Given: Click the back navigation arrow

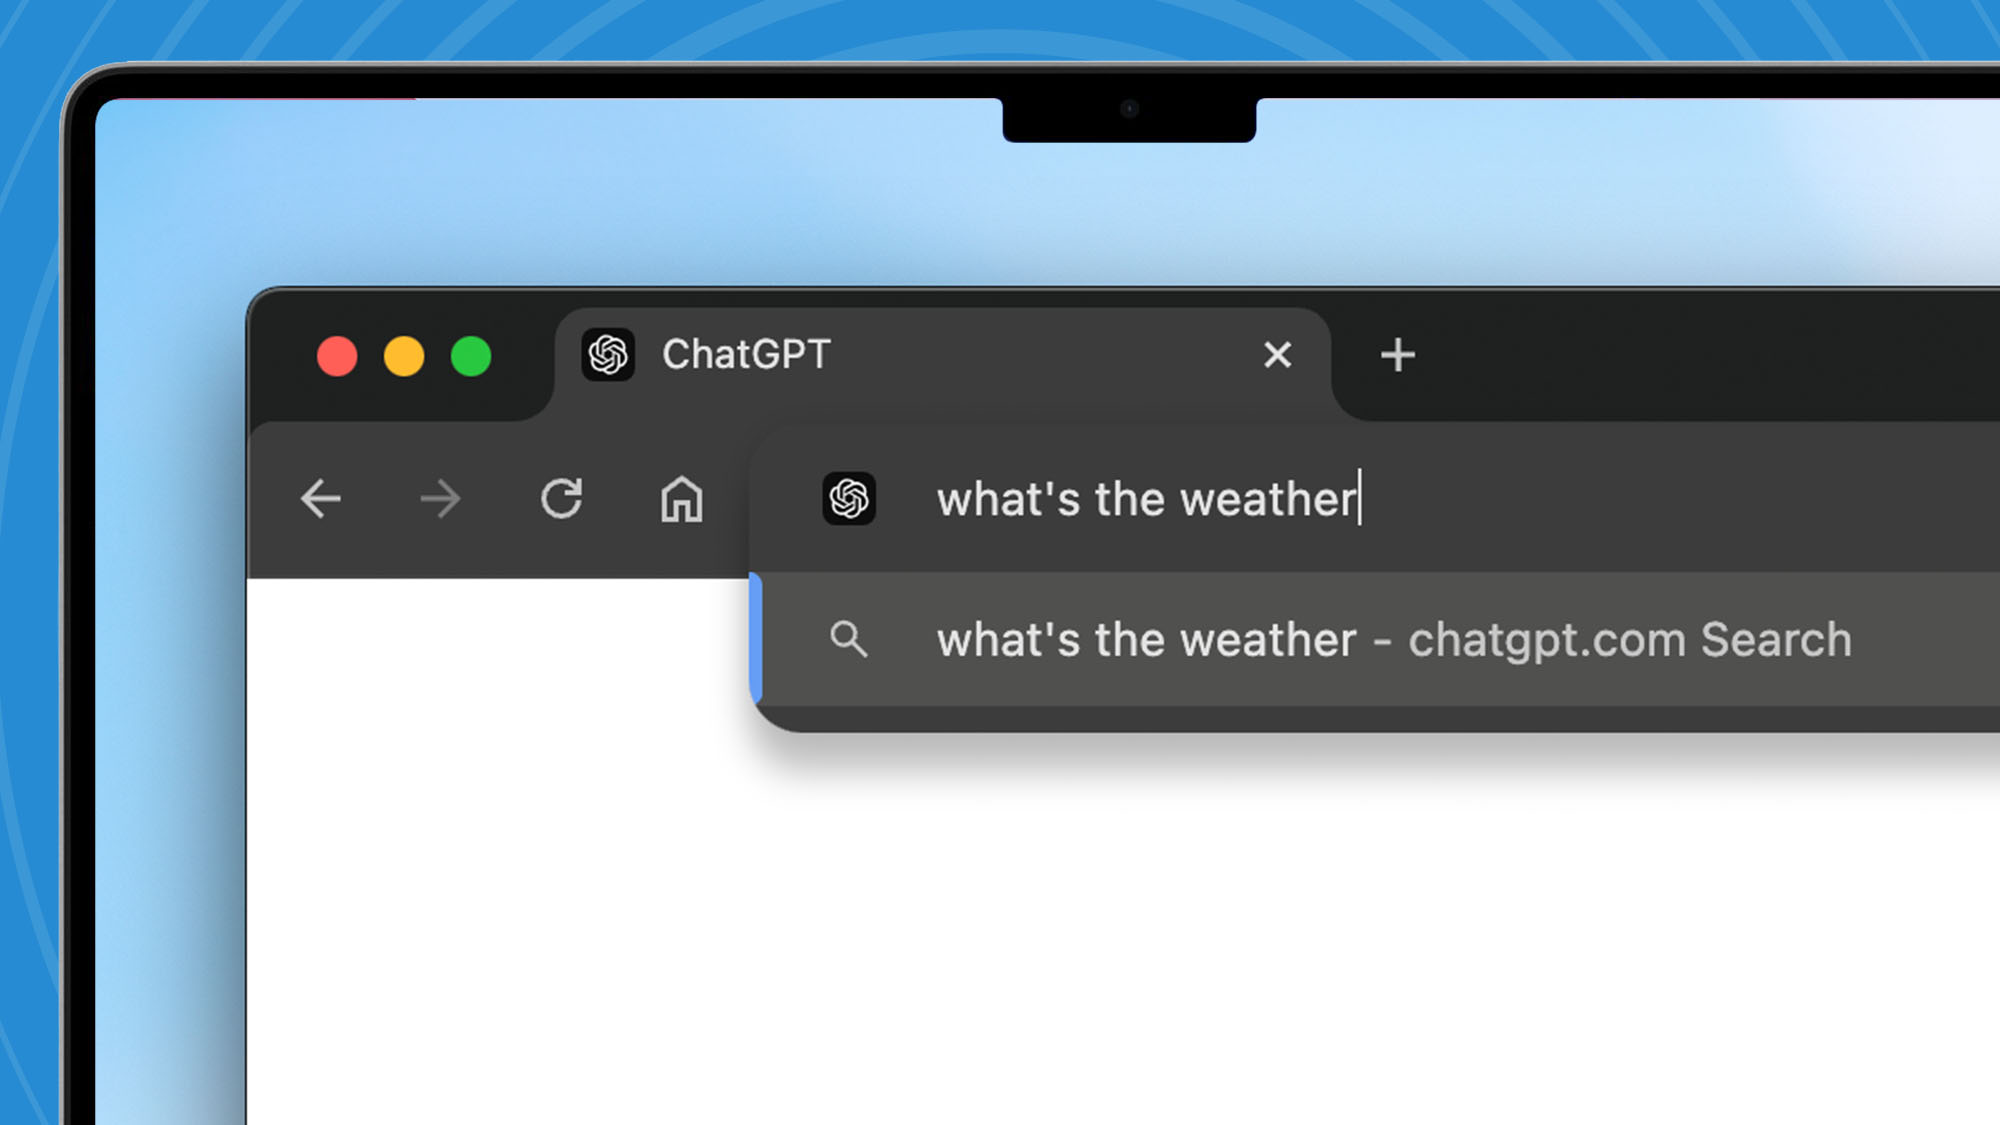Looking at the screenshot, I should coord(321,497).
